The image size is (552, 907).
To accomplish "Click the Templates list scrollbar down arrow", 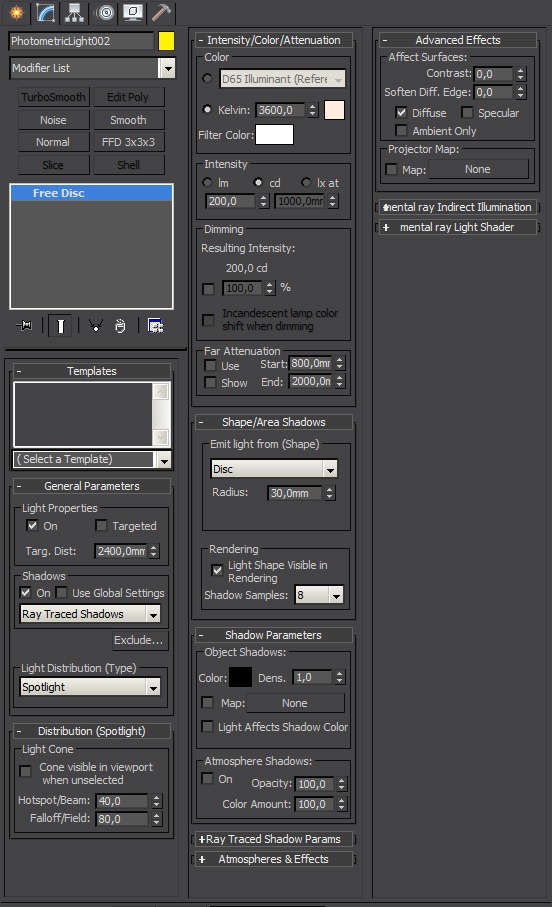I will click(x=161, y=437).
